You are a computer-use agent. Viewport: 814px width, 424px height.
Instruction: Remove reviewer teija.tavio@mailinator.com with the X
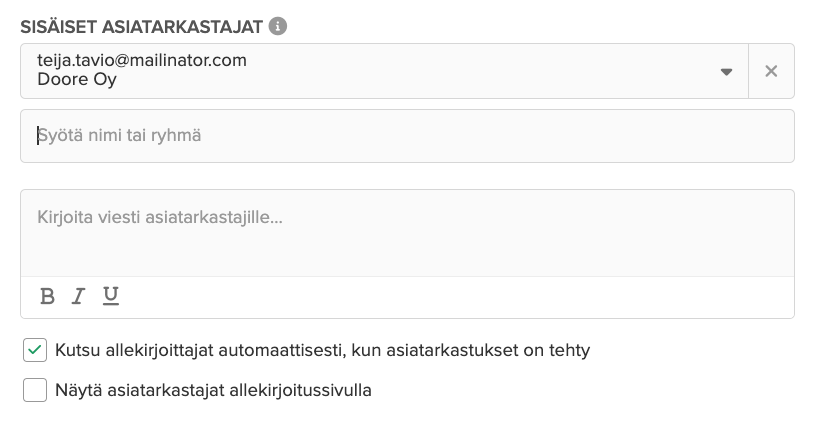click(x=771, y=71)
